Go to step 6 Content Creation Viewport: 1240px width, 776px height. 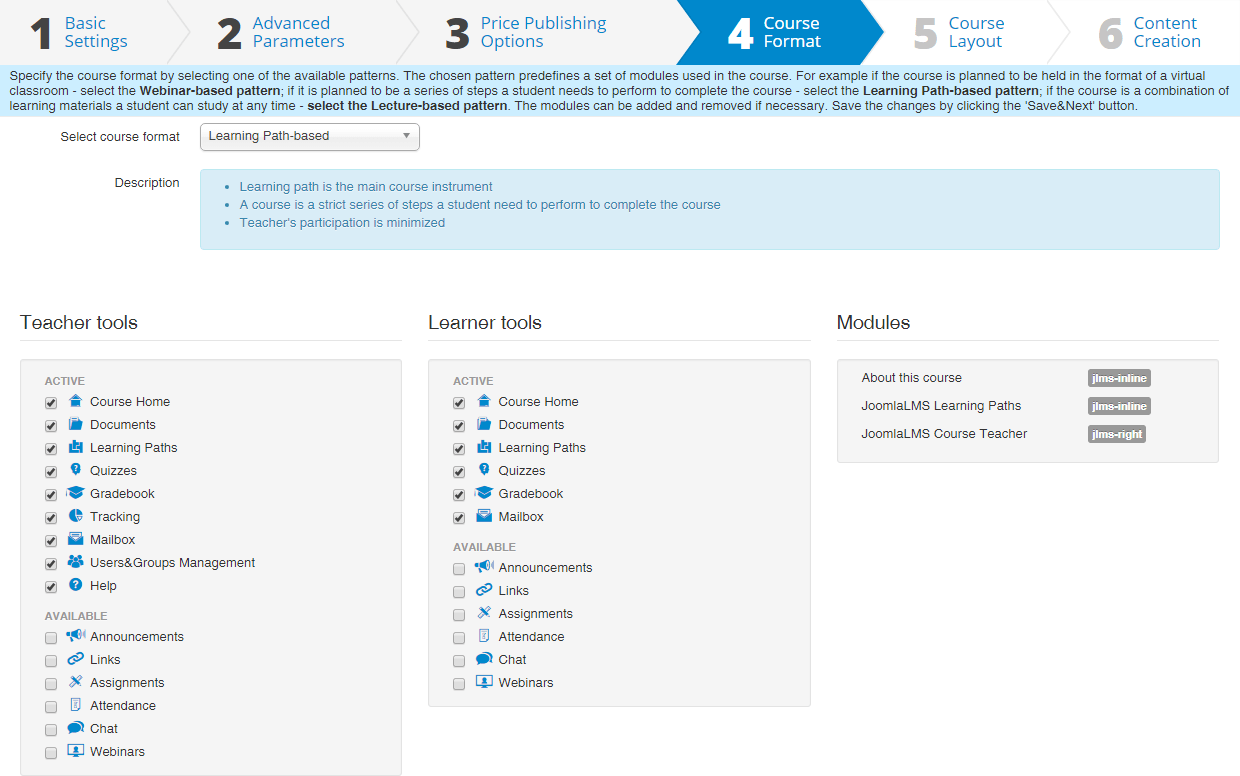[1150, 32]
